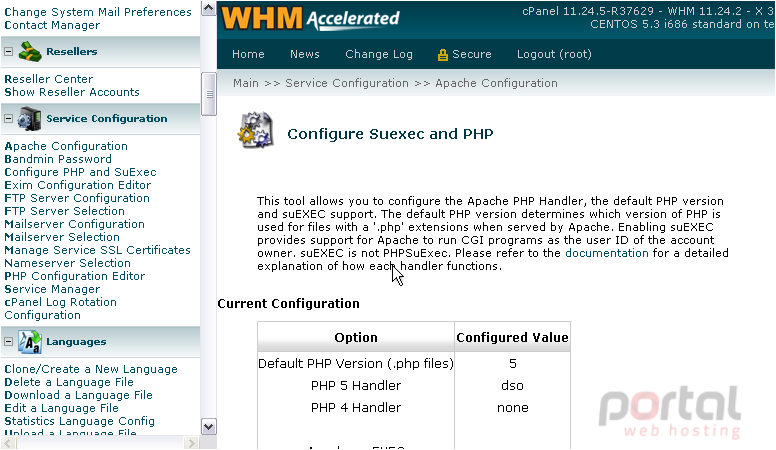
Task: Open Service Manager
Action: point(52,289)
